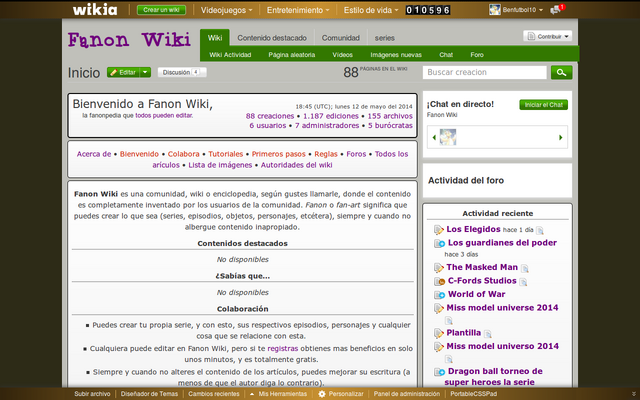The width and height of the screenshot is (640, 400).
Task: Click chat carousel left arrow
Action: point(434,138)
